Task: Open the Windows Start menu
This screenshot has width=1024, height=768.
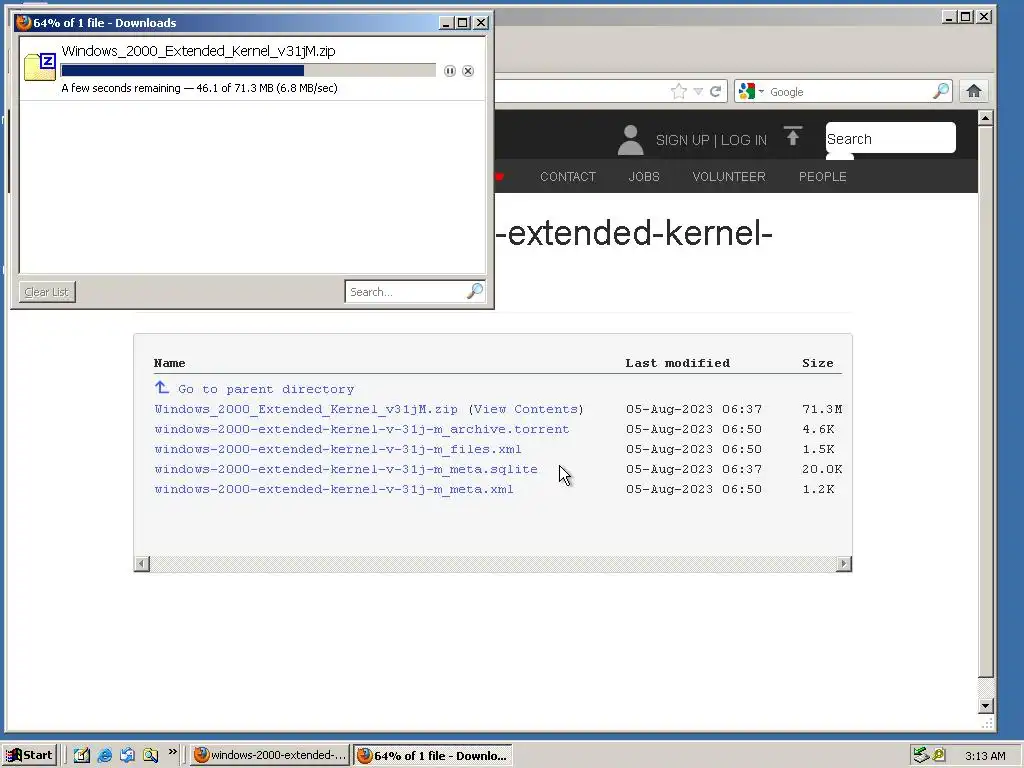Action: pos(29,755)
